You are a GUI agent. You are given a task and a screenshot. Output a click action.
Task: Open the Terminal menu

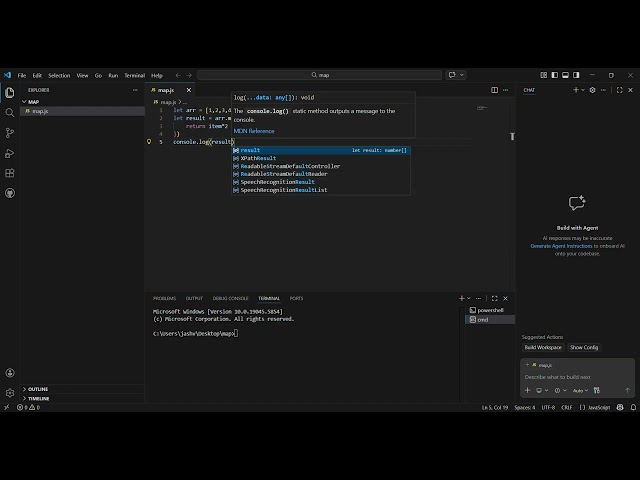coord(135,76)
